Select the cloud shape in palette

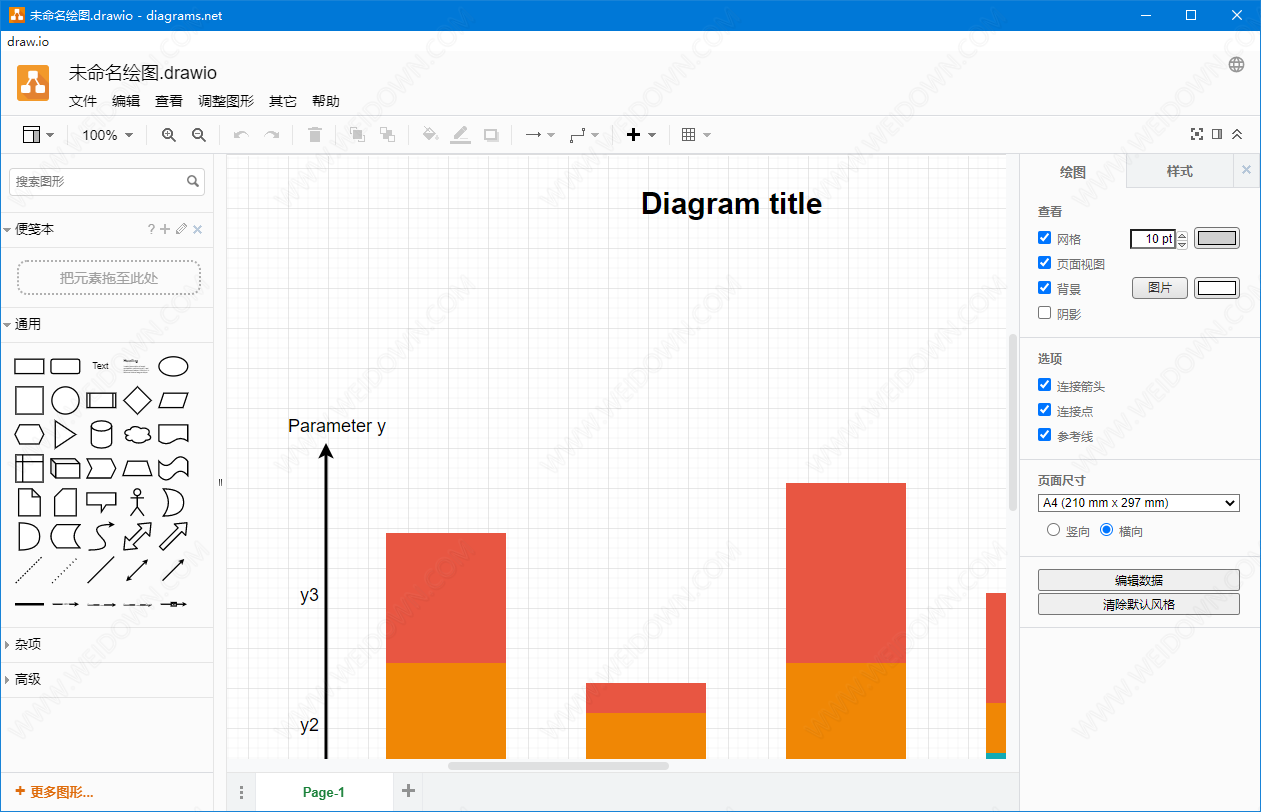137,435
